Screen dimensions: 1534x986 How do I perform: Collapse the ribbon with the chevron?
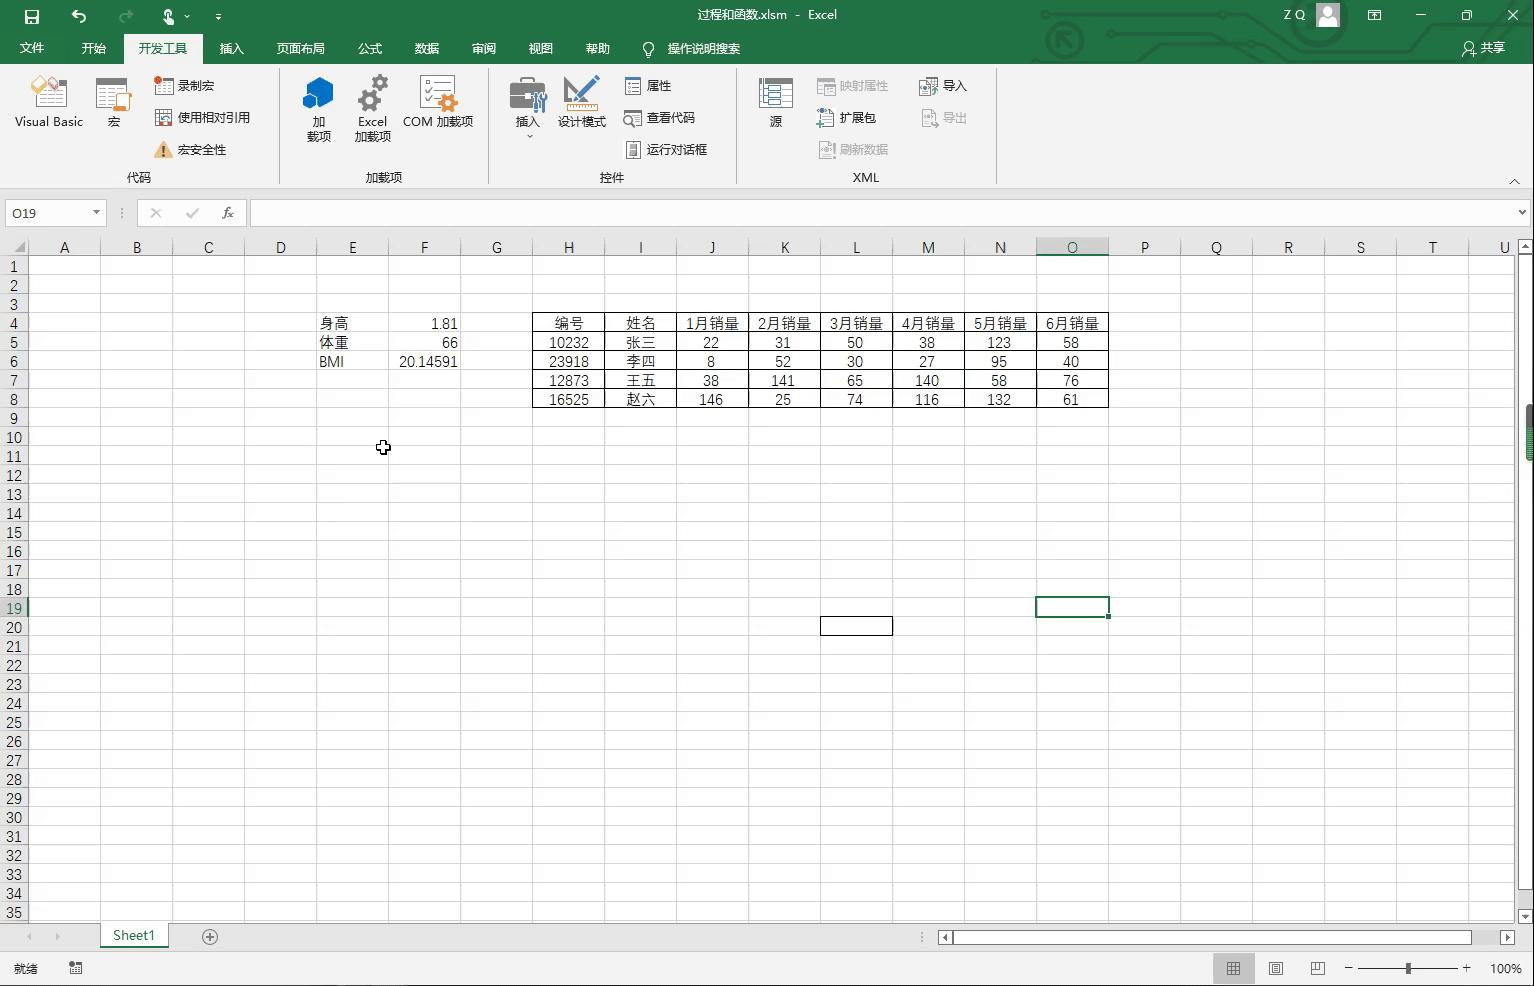coord(1514,181)
